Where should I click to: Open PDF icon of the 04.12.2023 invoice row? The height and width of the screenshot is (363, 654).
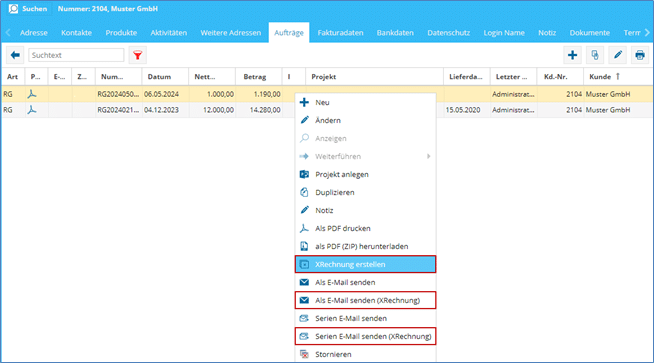32,110
